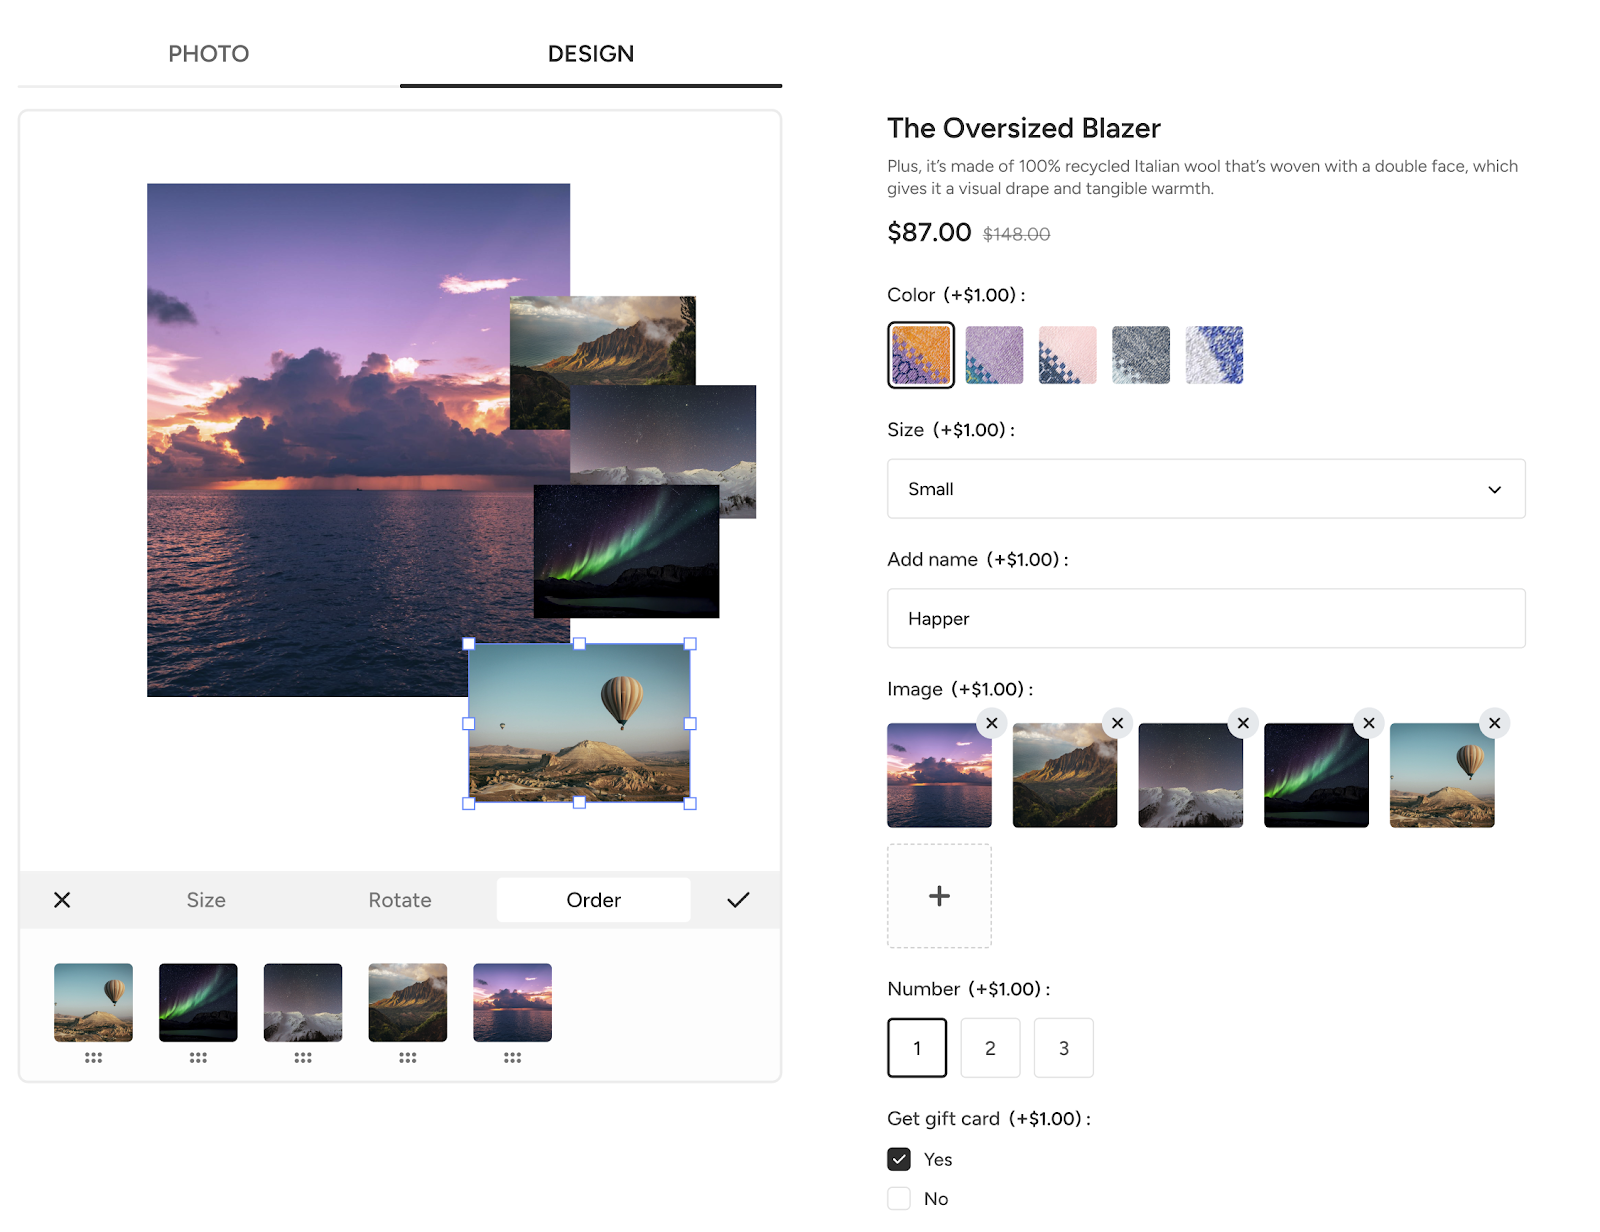Select the balloon image on the canvas

click(579, 723)
